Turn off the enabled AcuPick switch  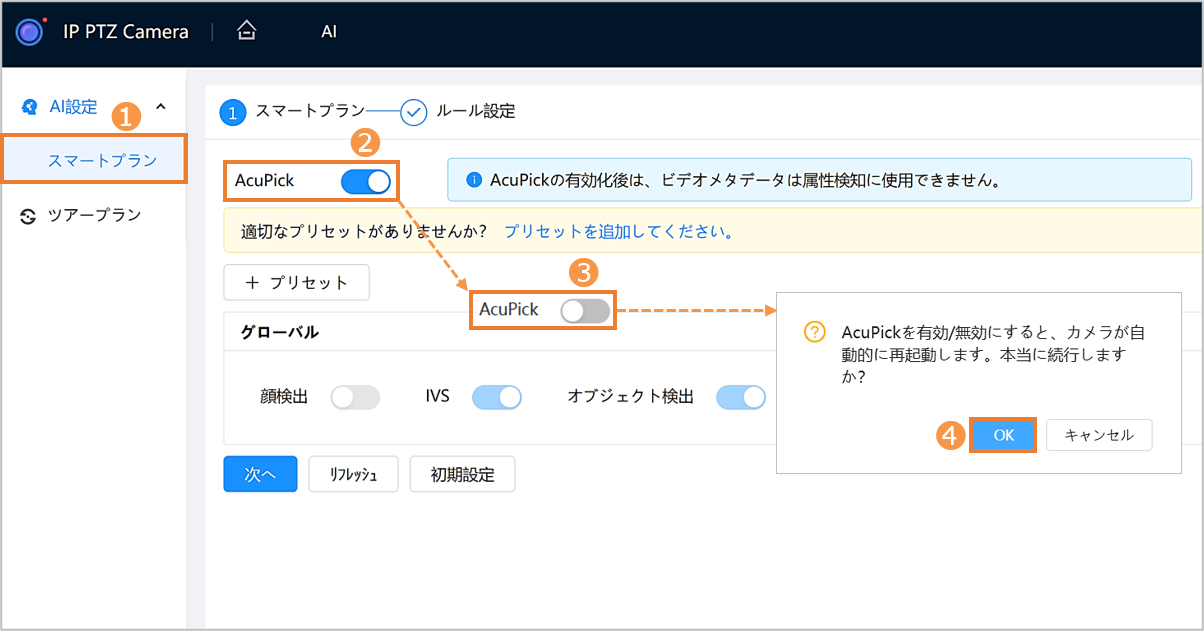[366, 181]
